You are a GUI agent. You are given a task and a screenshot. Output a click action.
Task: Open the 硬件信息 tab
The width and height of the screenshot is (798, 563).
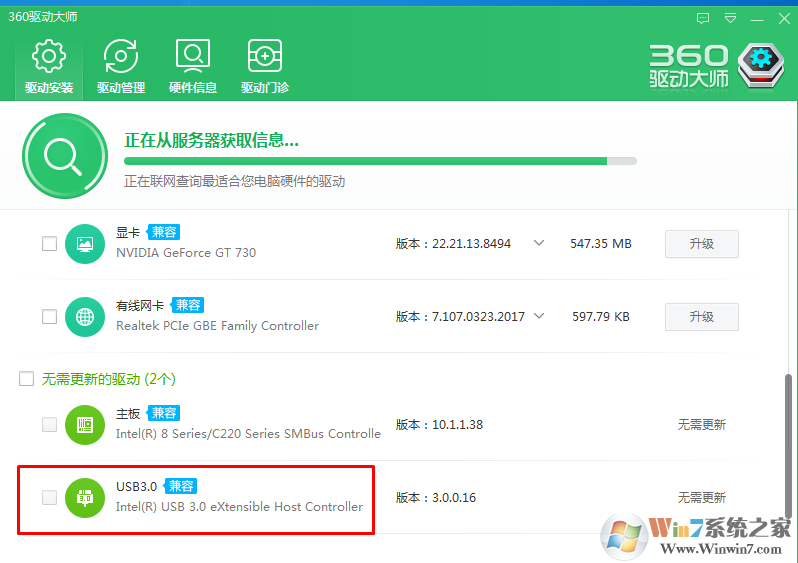pos(193,67)
